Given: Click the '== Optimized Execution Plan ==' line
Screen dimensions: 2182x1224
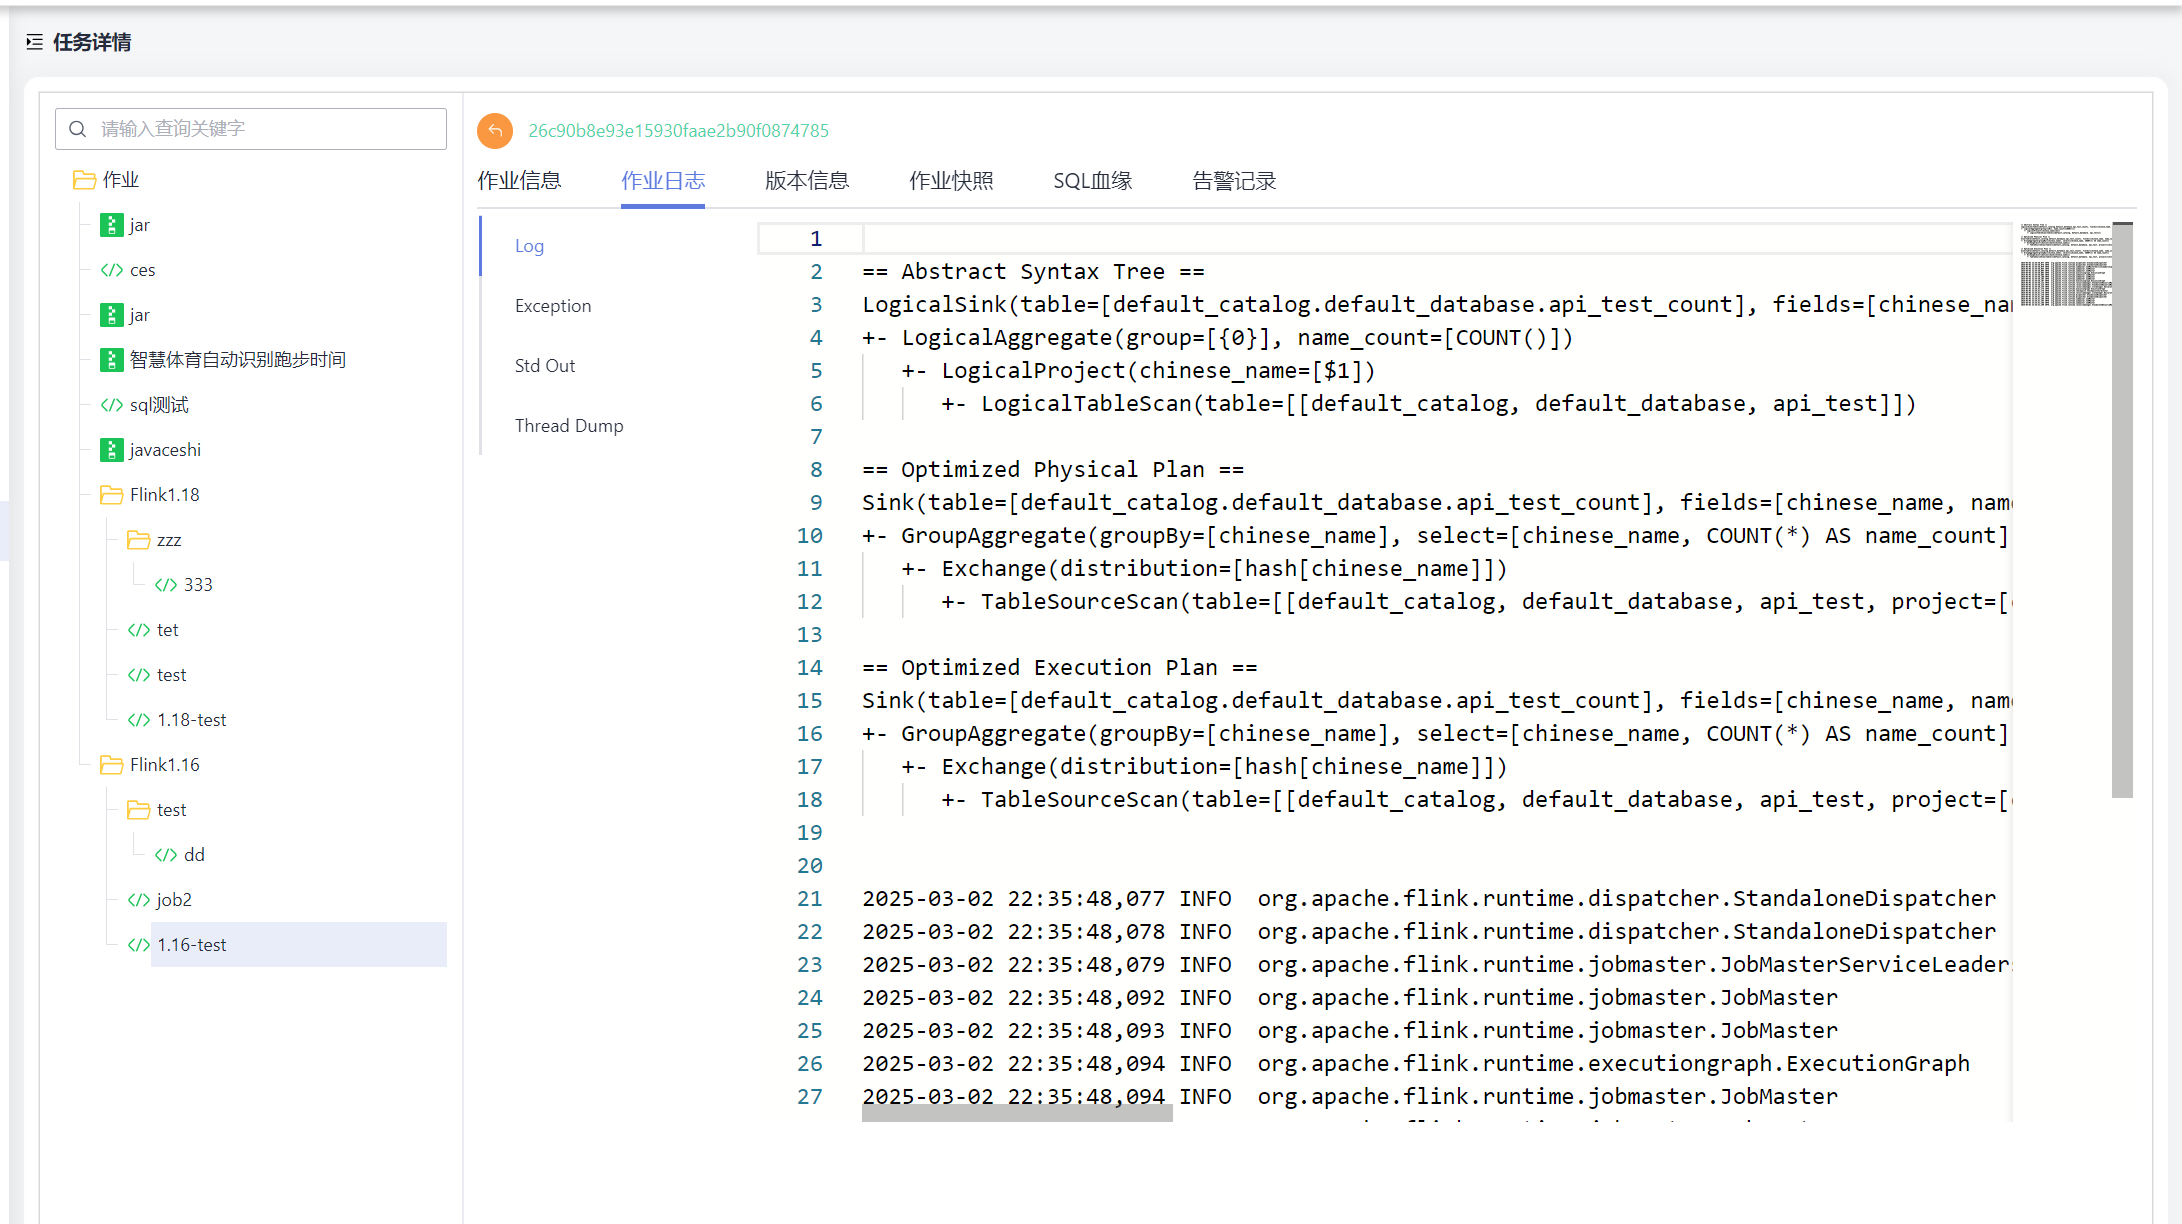Looking at the screenshot, I should coord(1059,668).
